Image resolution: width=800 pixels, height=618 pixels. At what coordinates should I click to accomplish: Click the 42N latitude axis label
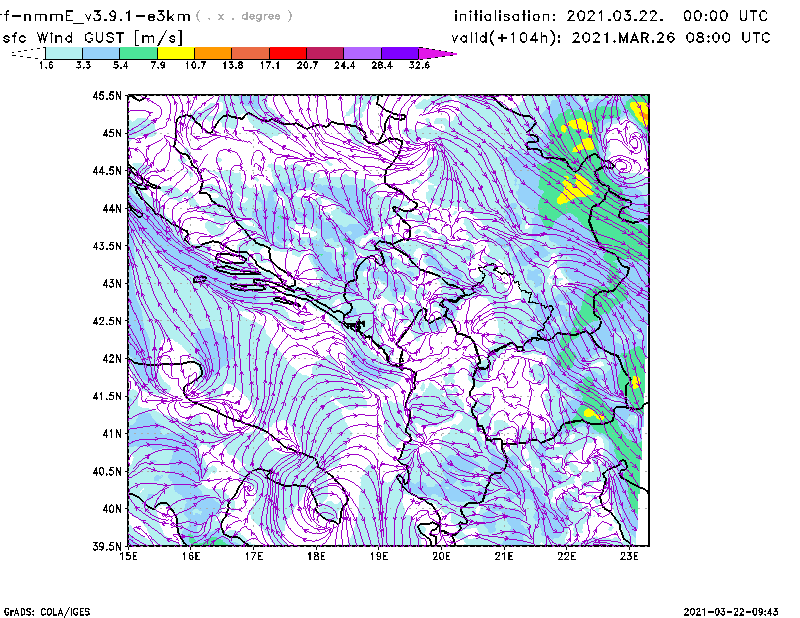(110, 358)
